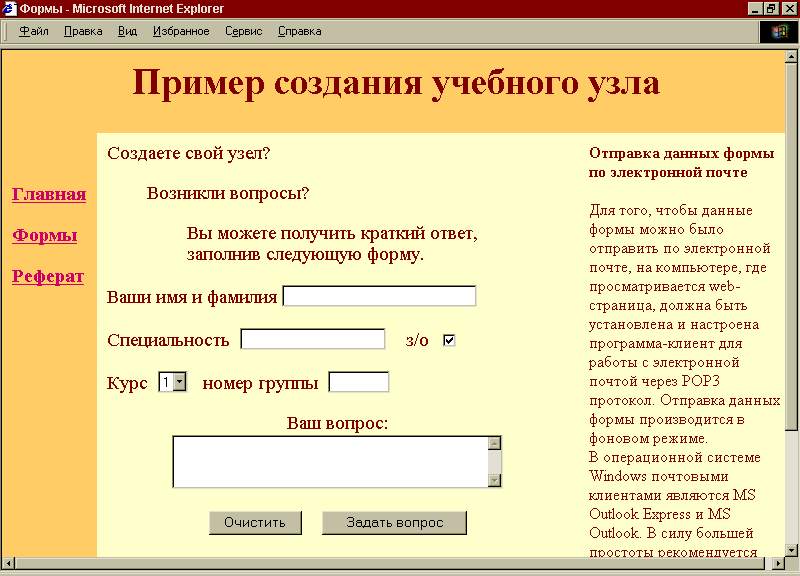
Task: Click the text Вы можете получить краткий ответ
Action: 332,233
